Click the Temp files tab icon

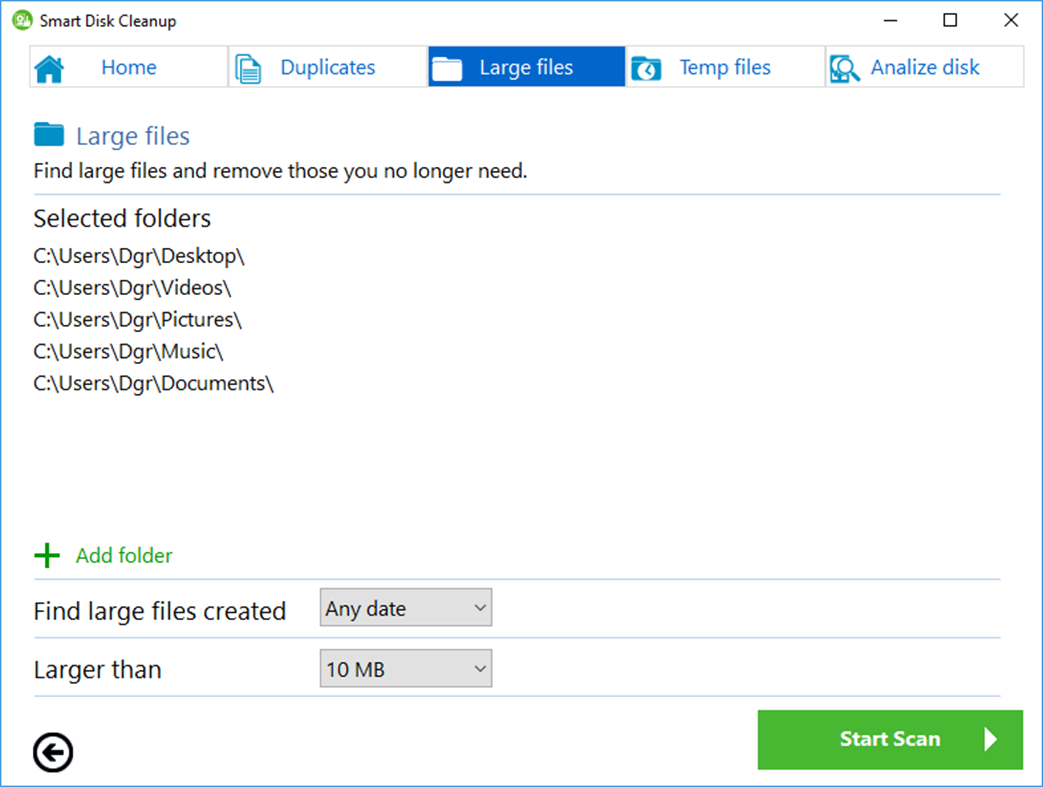[x=646, y=66]
